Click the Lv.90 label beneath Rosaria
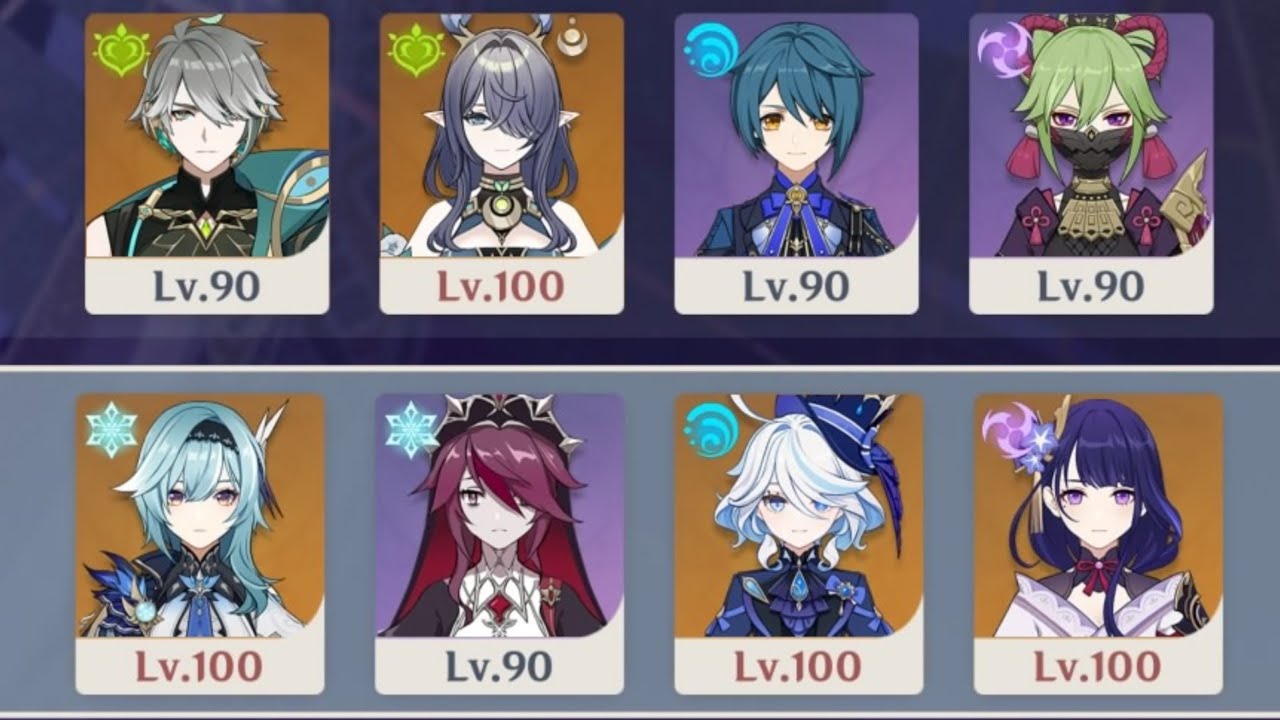The width and height of the screenshot is (1280, 720). 499,666
